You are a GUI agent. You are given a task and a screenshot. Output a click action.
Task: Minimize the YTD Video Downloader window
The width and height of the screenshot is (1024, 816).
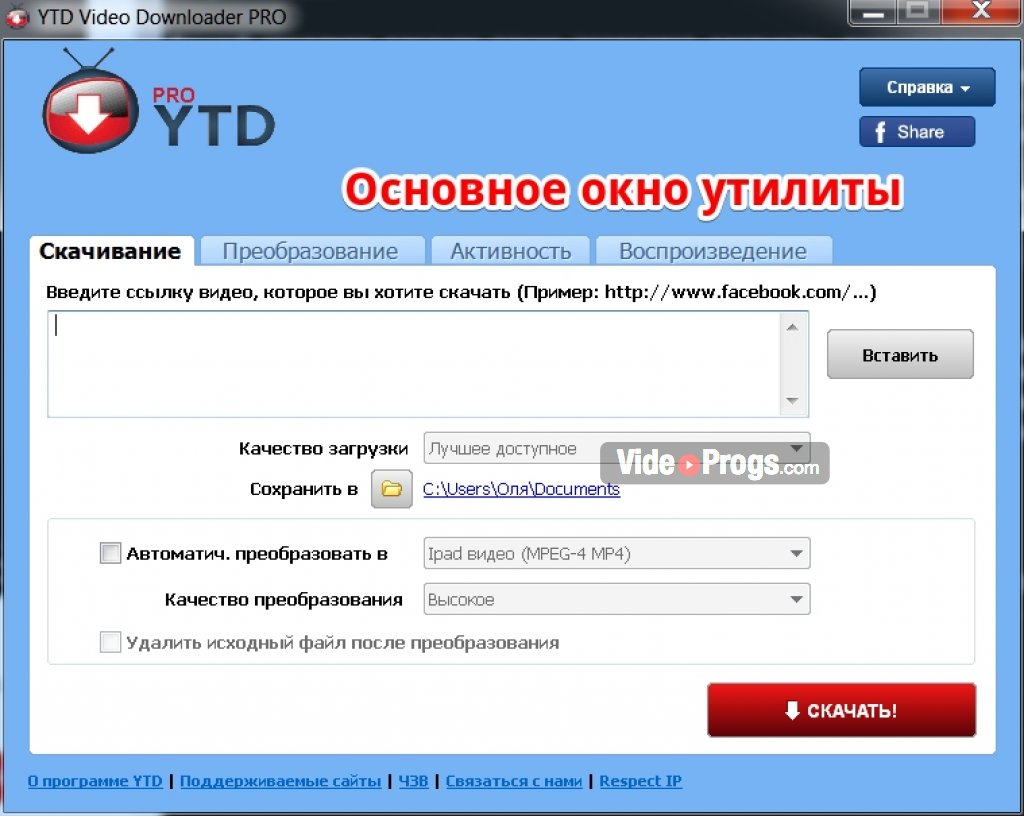coord(874,12)
